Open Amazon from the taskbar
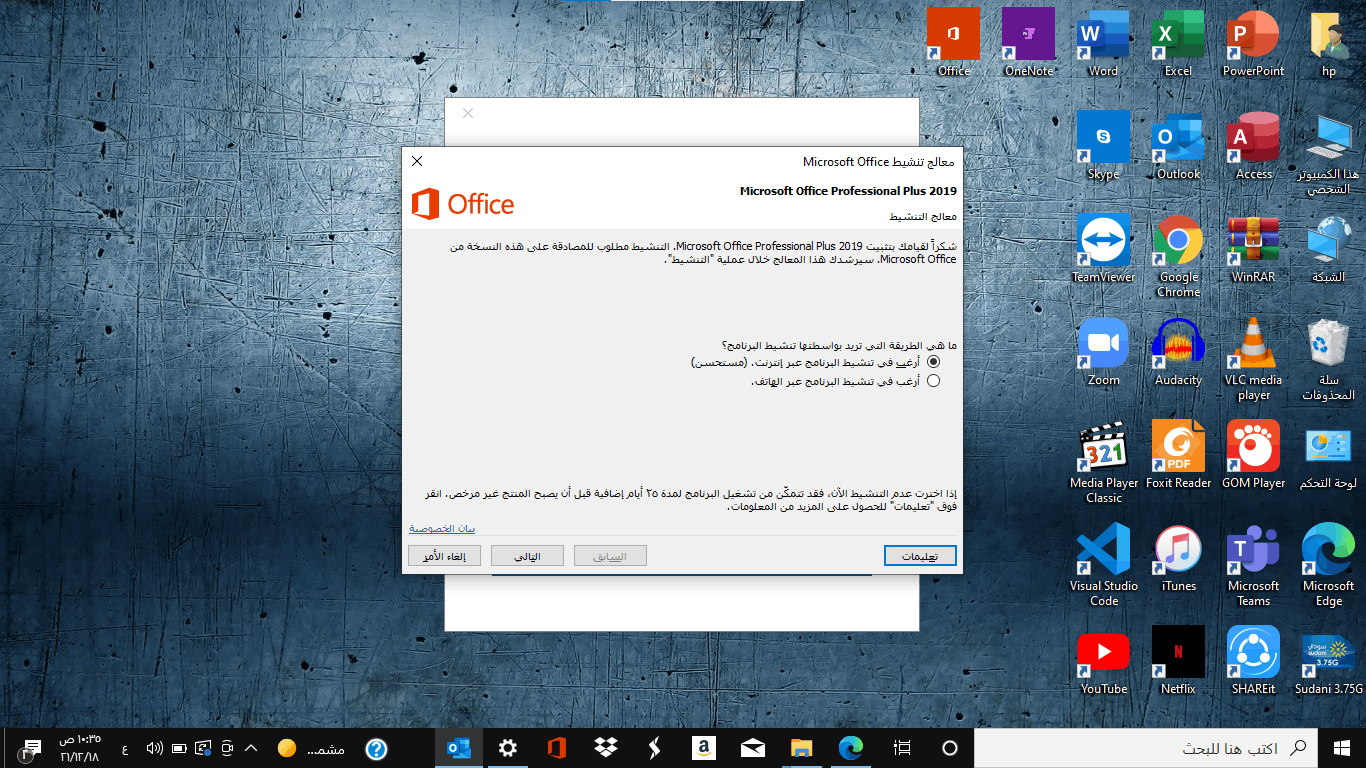Viewport: 1366px width, 768px height. pyautogui.click(x=703, y=747)
